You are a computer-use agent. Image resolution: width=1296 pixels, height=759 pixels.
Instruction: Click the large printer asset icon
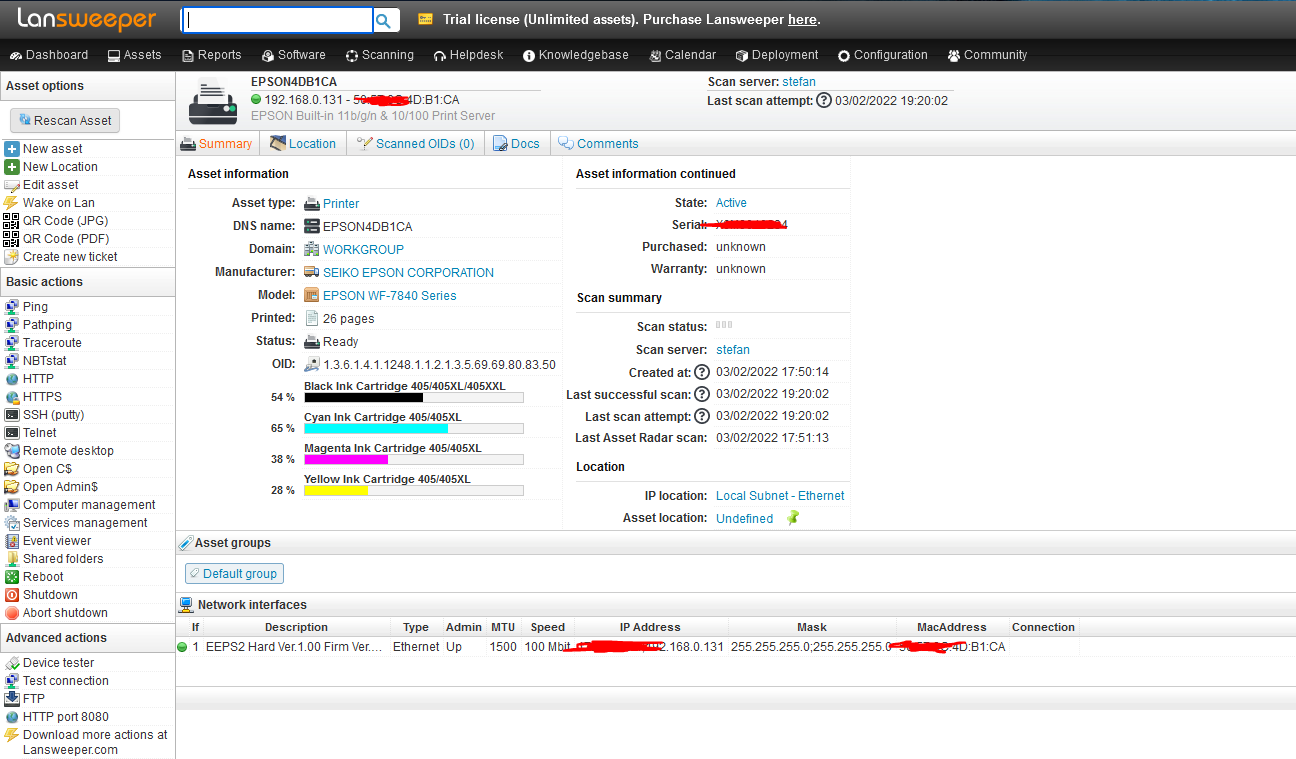213,100
